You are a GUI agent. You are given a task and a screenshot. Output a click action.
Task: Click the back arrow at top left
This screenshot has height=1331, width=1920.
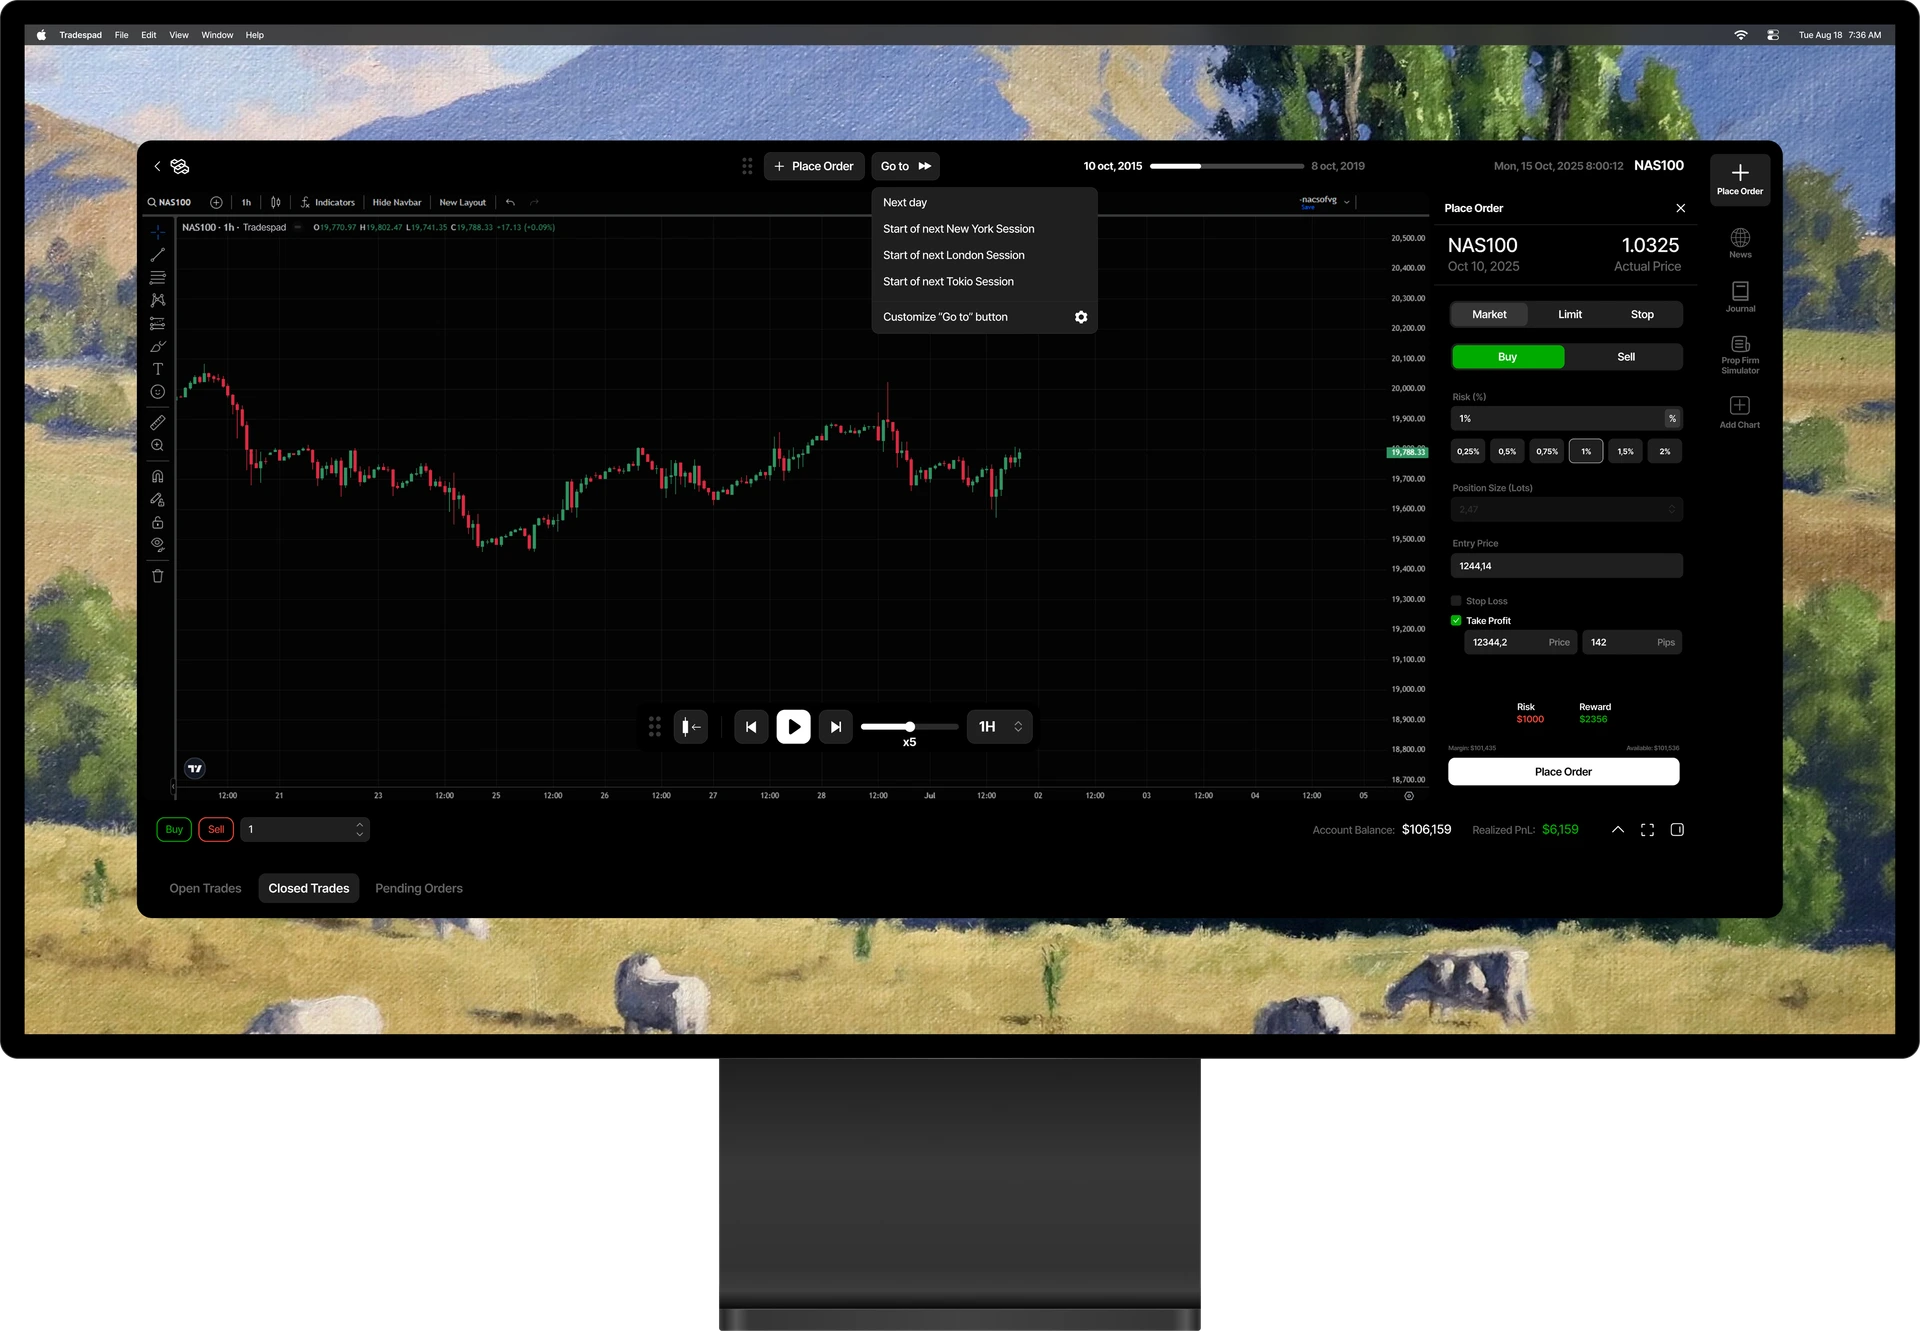[157, 166]
